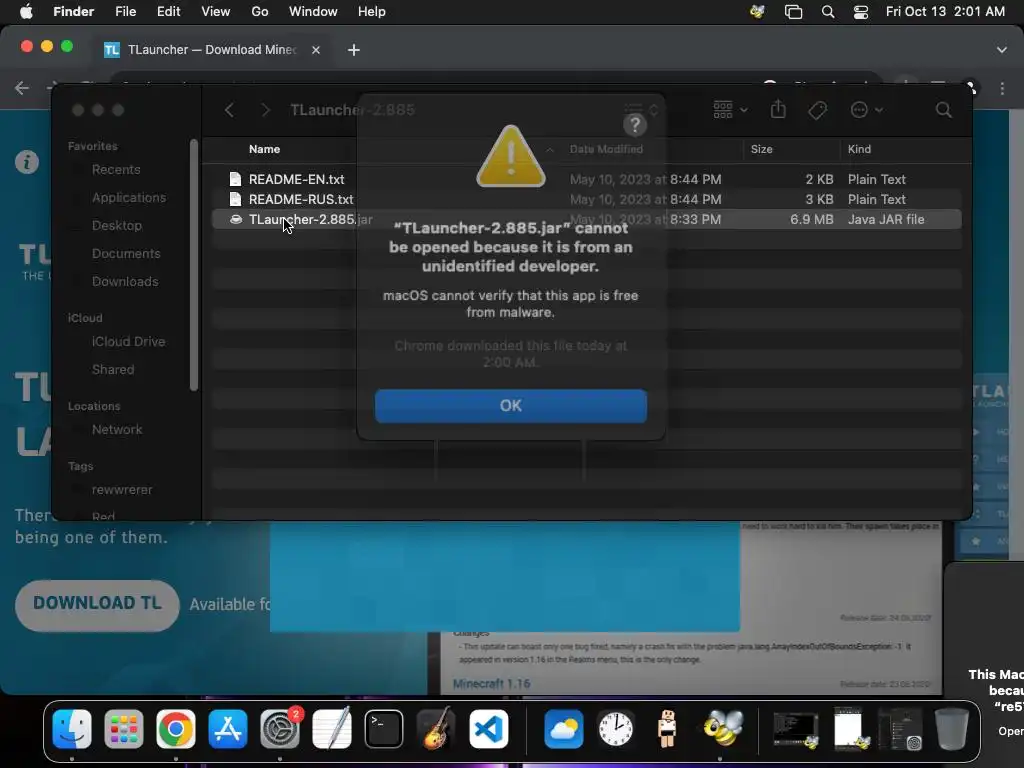Viewport: 1024px width, 768px height.
Task: Sort Finder list by Kind column
Action: (859, 149)
